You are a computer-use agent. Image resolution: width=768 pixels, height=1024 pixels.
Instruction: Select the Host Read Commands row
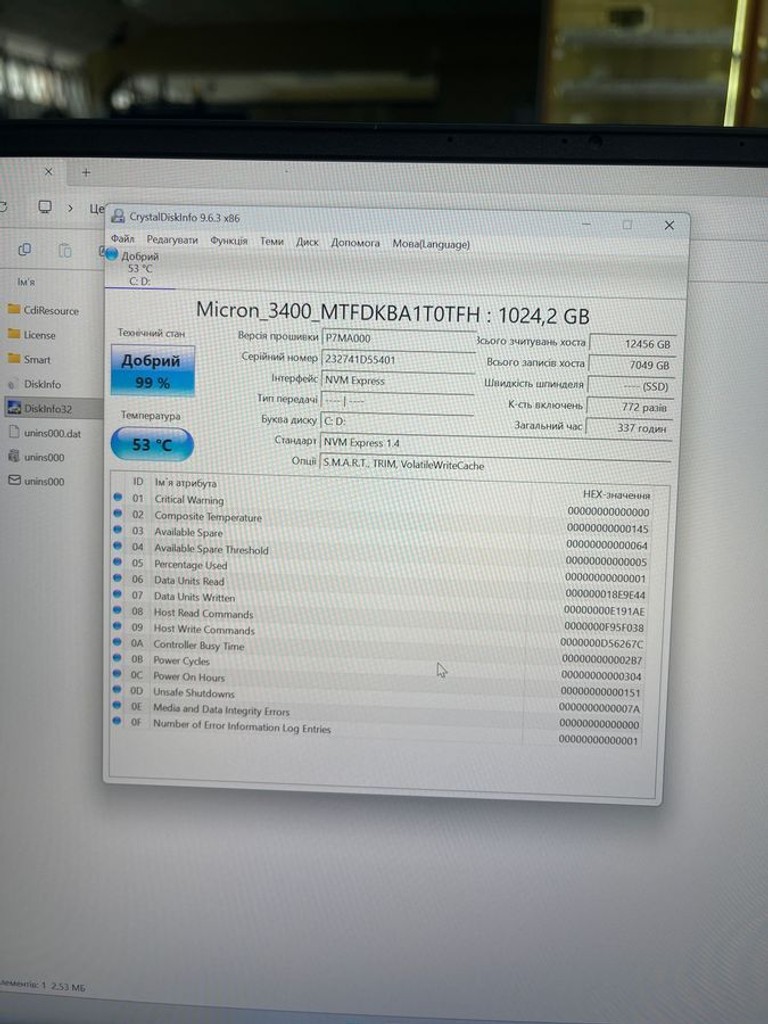coord(379,618)
